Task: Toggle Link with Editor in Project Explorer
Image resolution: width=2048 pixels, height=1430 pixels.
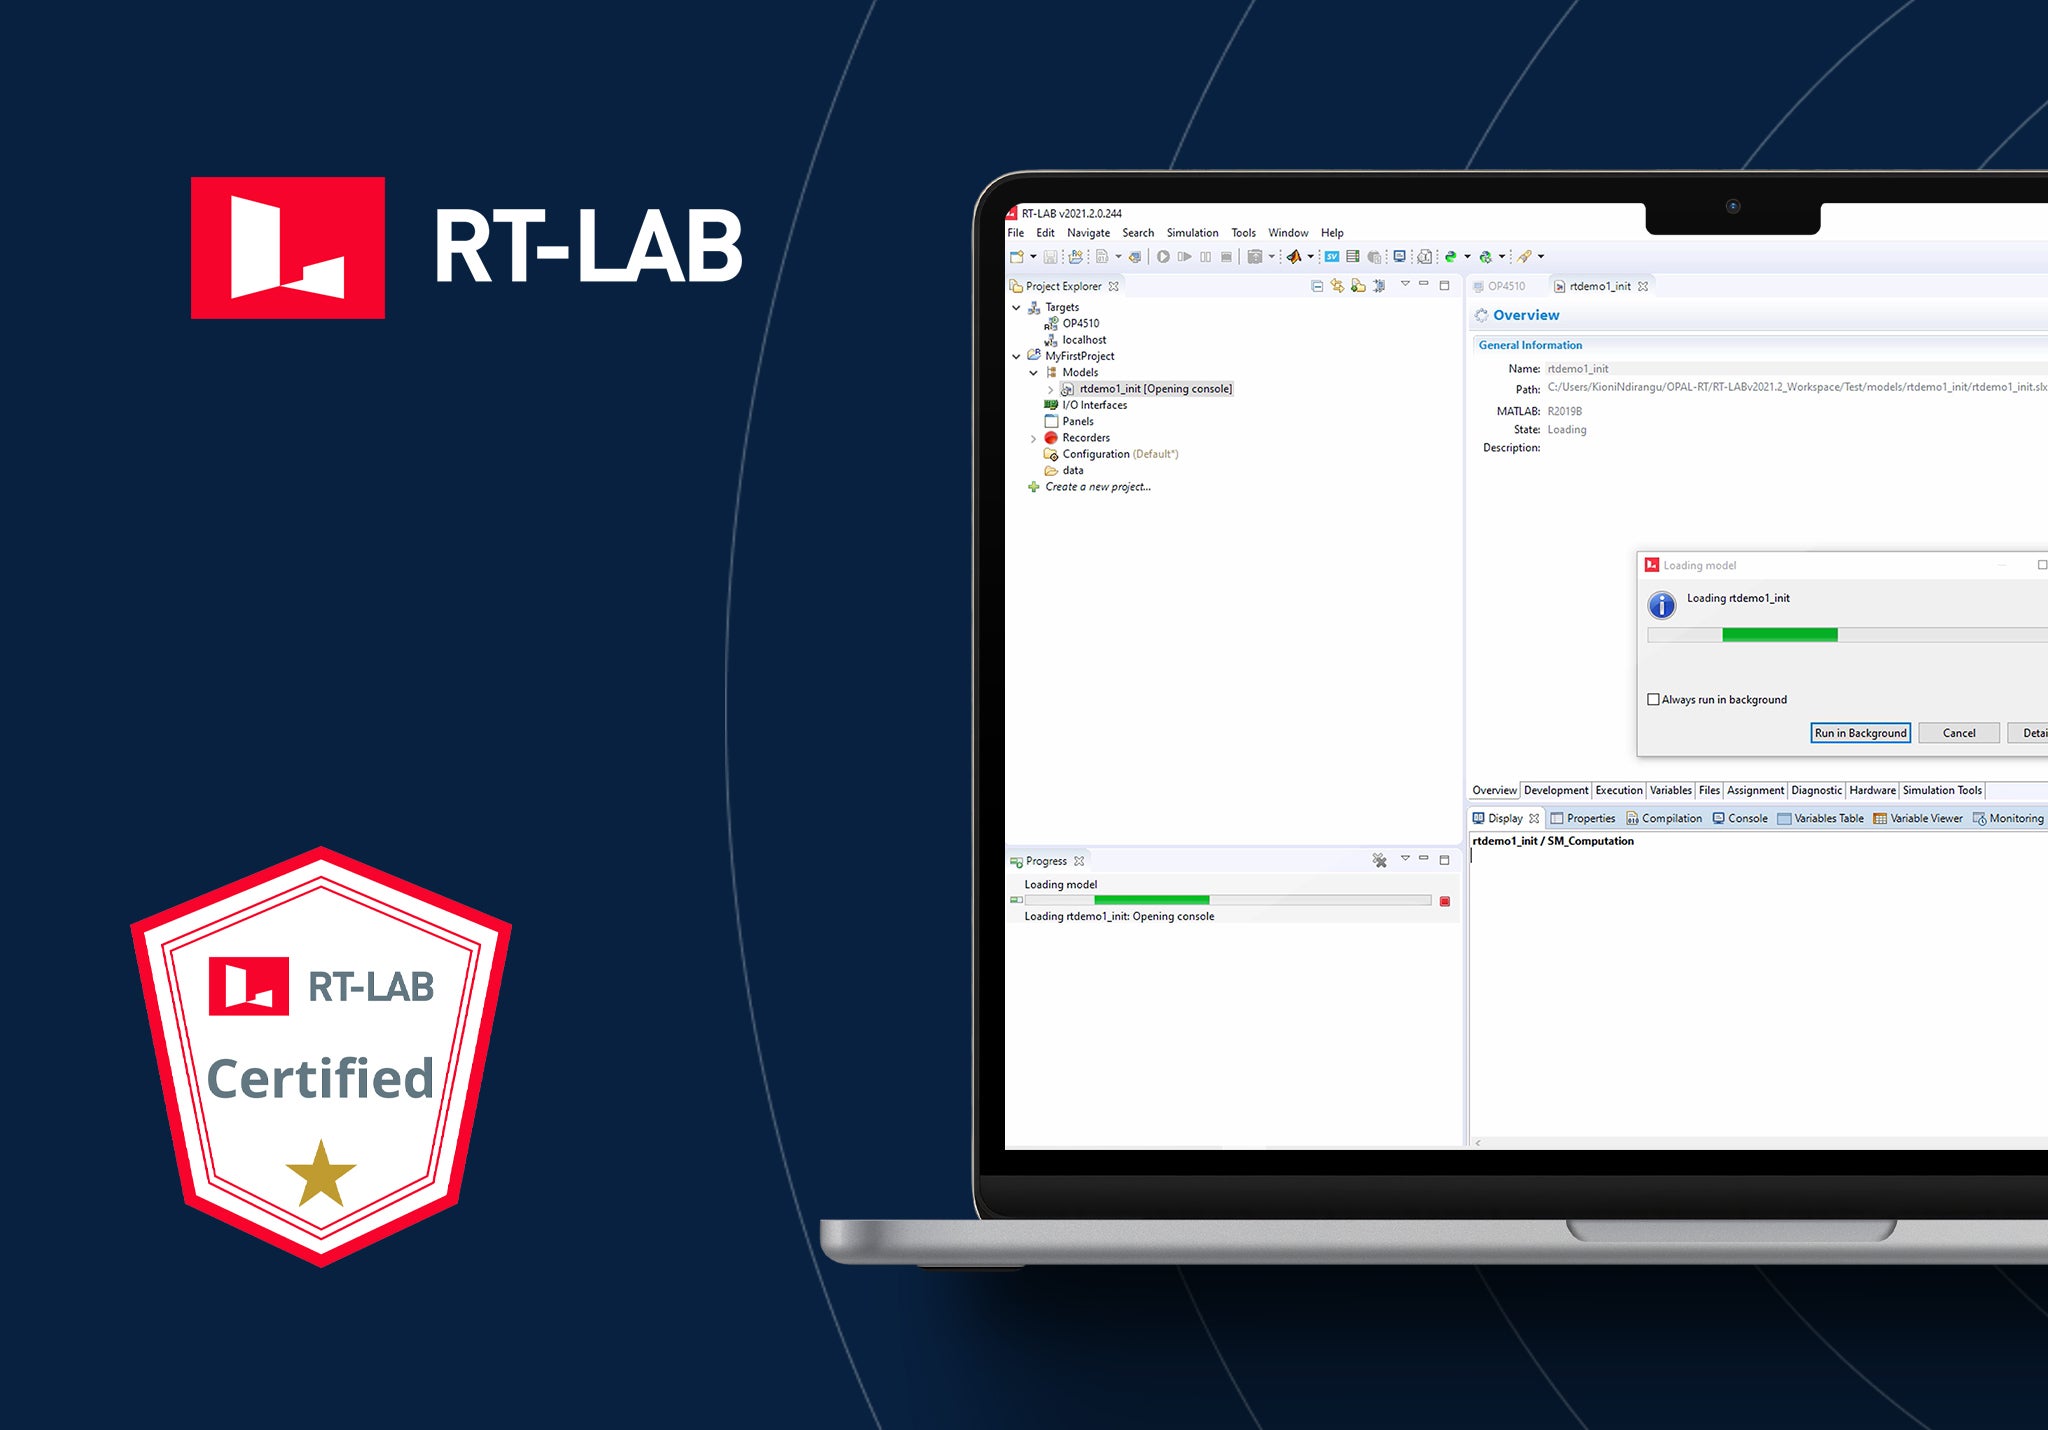Action: tap(1337, 286)
